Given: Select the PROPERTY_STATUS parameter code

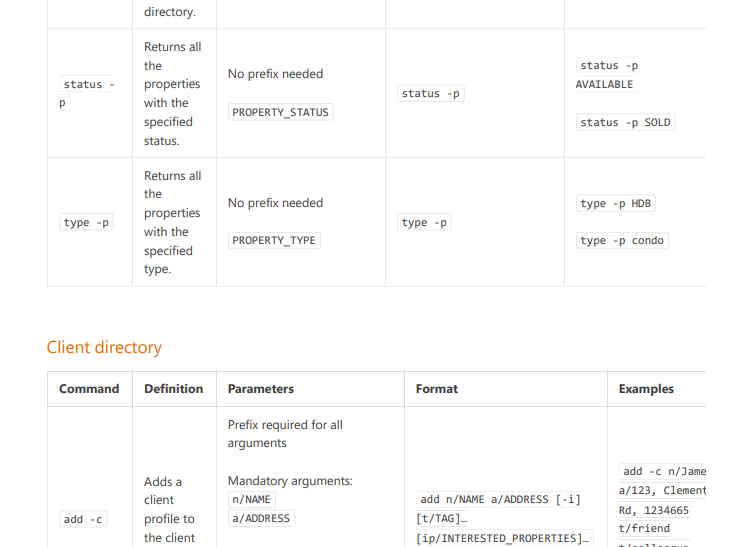Looking at the screenshot, I should tap(280, 112).
